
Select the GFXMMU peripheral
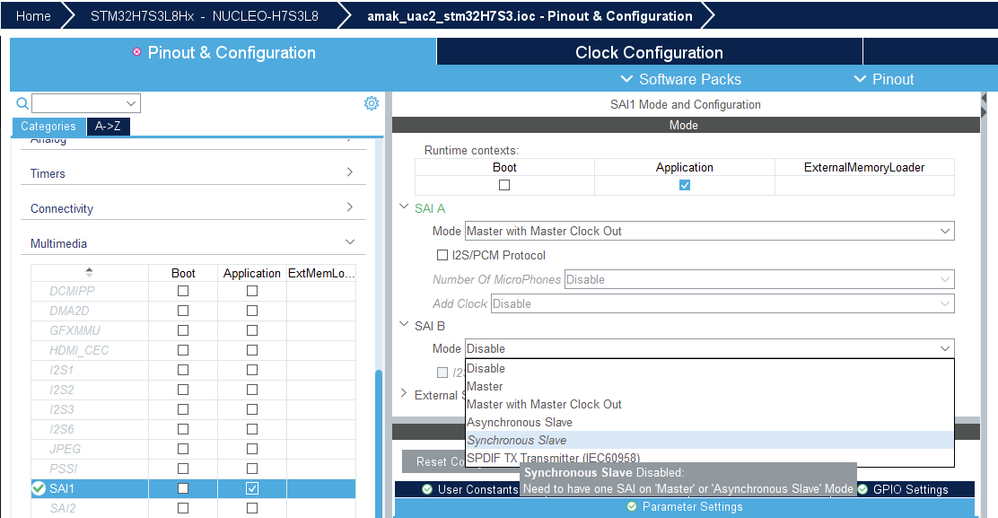pos(74,330)
